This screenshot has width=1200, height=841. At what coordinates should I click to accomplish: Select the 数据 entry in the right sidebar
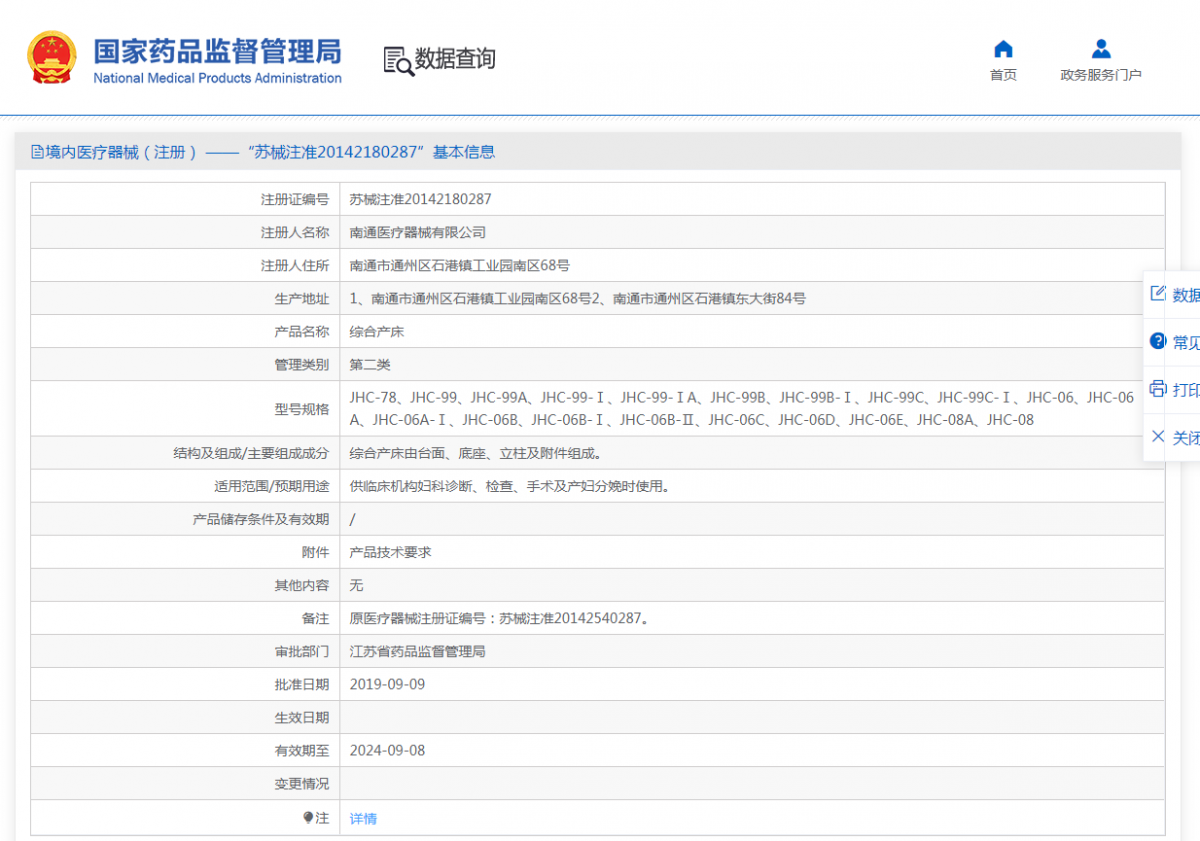click(x=1184, y=294)
